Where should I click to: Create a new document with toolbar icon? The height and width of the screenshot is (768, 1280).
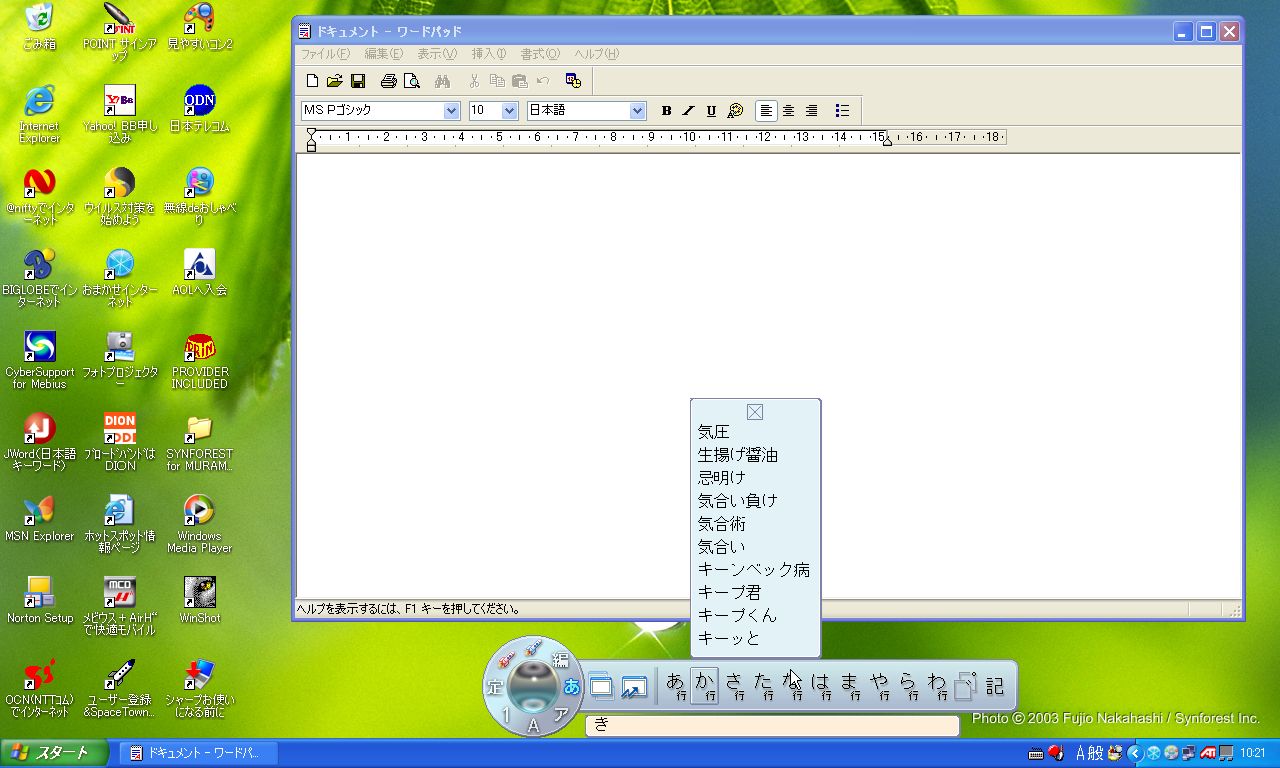click(x=313, y=81)
